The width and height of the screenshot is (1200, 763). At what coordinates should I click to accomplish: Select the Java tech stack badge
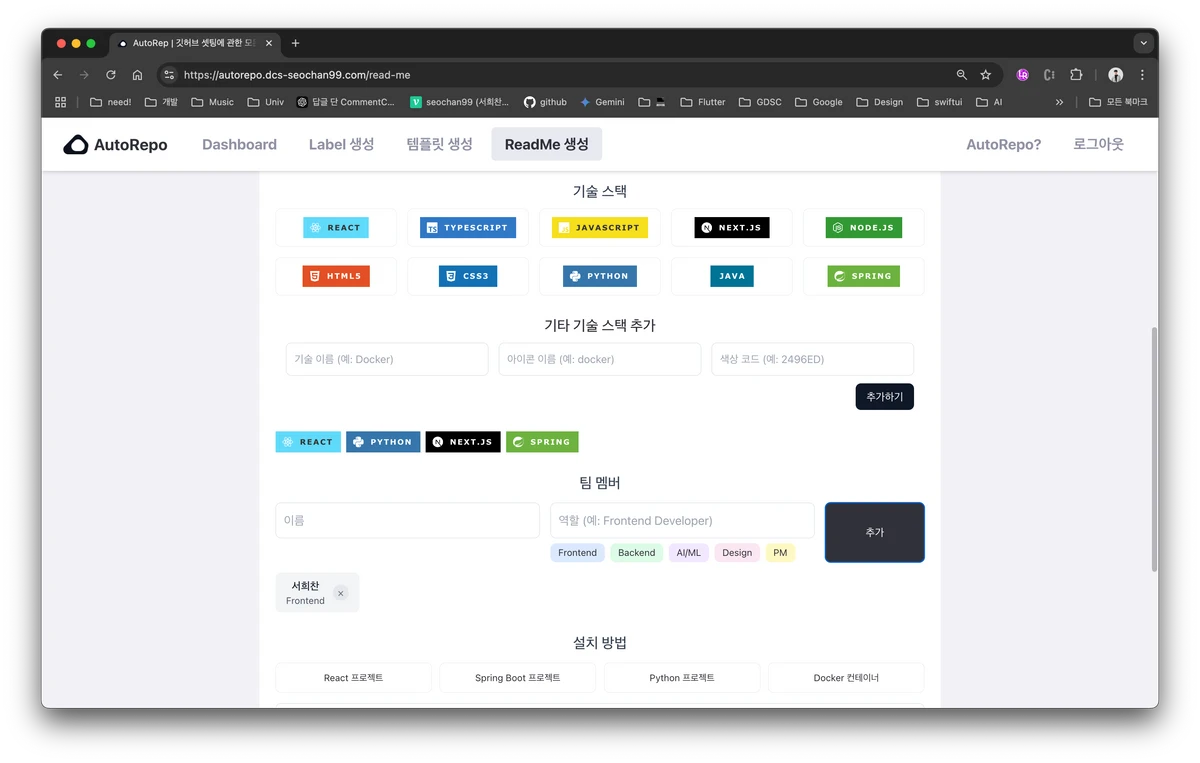coord(732,276)
